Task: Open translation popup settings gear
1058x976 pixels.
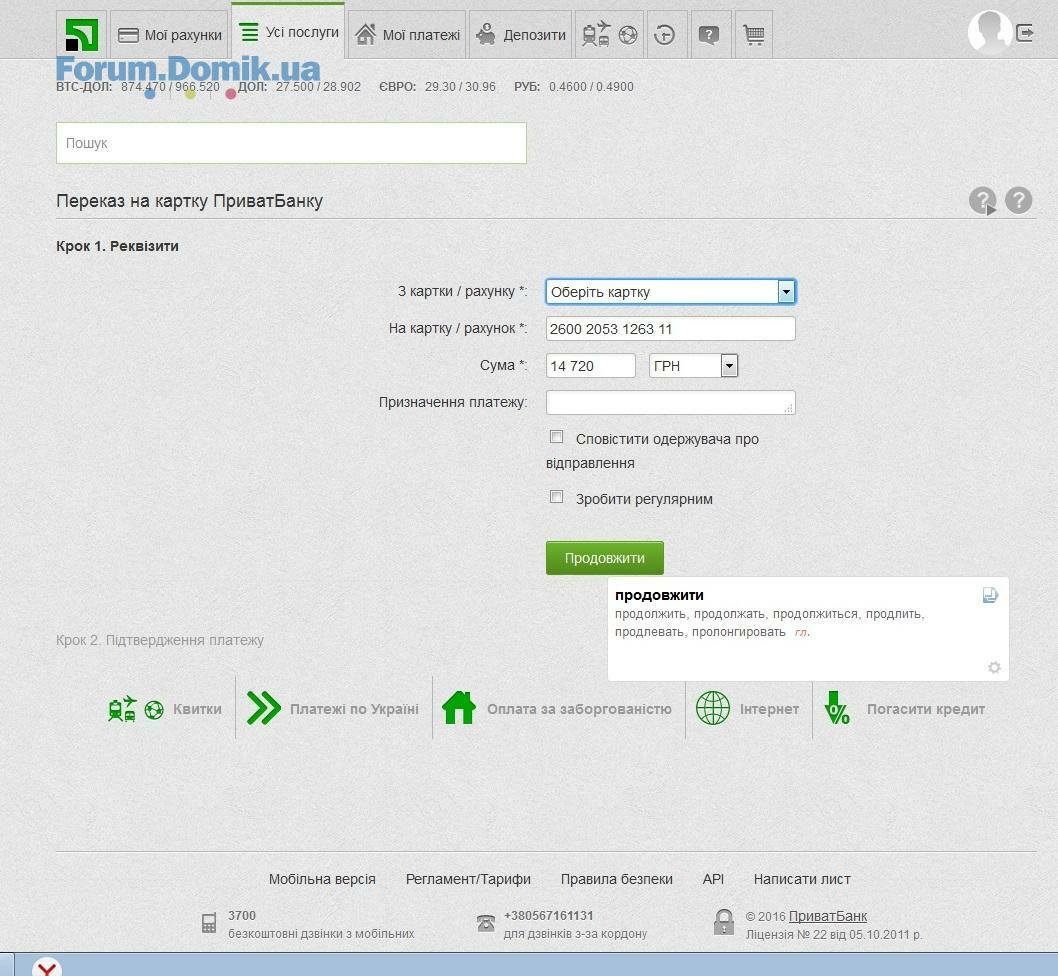Action: pos(994,667)
